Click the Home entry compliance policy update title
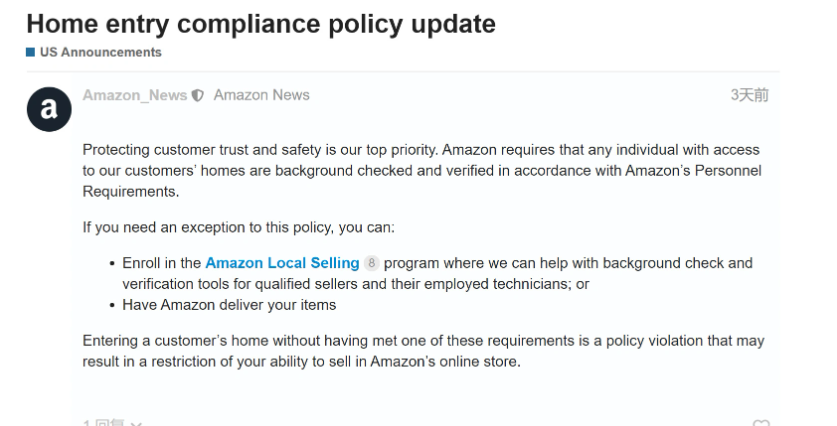Screen dimensions: 837x426 (x=261, y=24)
